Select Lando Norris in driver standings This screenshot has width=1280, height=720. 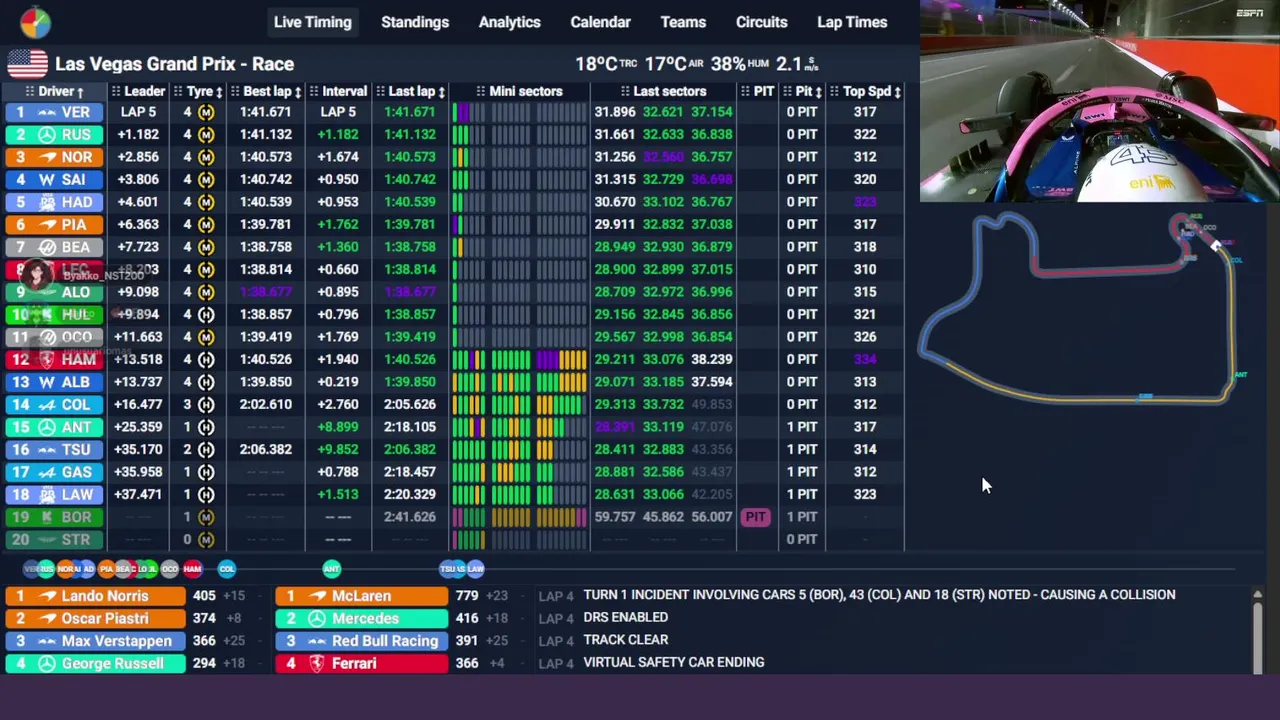95,596
